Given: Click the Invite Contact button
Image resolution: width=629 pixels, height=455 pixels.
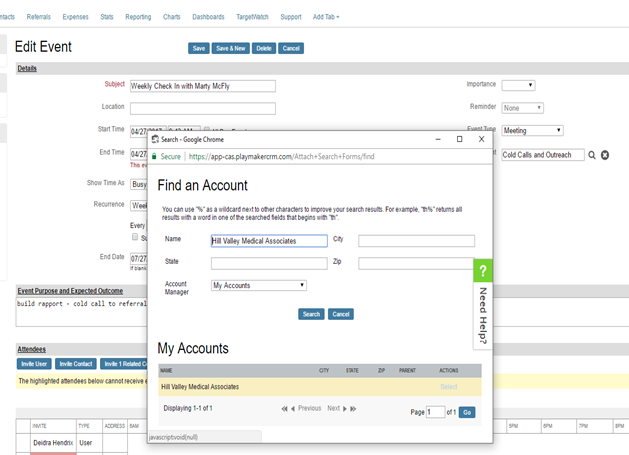Looking at the screenshot, I should [x=76, y=364].
